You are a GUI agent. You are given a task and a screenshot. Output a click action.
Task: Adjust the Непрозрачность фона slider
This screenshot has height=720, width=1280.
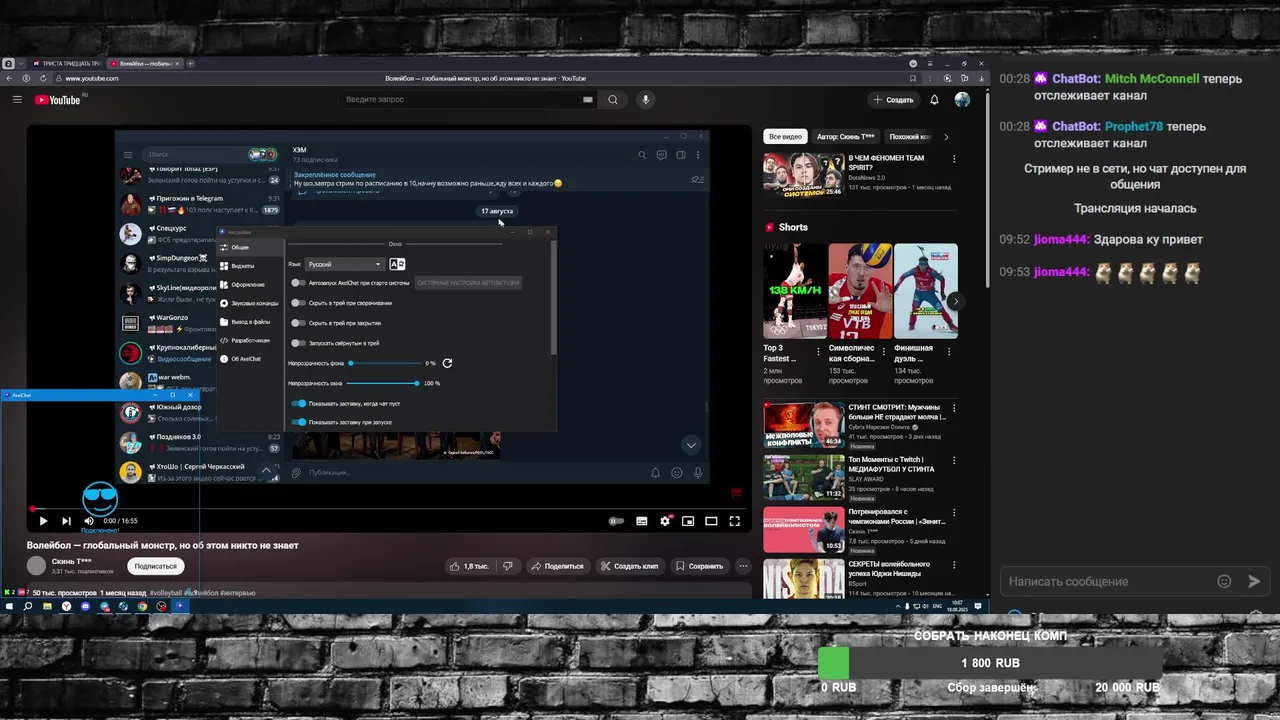pyautogui.click(x=384, y=363)
